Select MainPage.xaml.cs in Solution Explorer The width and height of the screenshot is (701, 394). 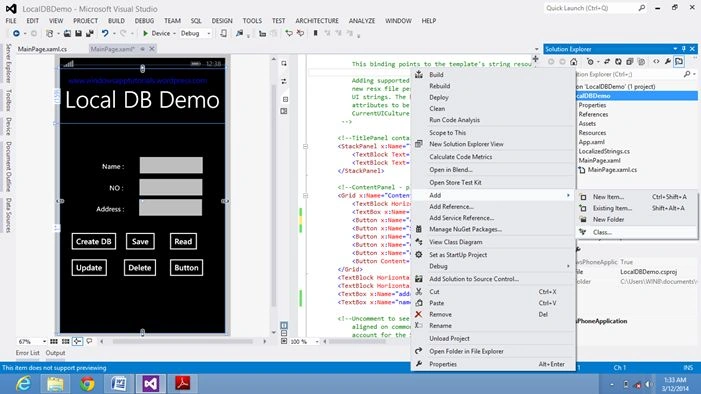612,170
